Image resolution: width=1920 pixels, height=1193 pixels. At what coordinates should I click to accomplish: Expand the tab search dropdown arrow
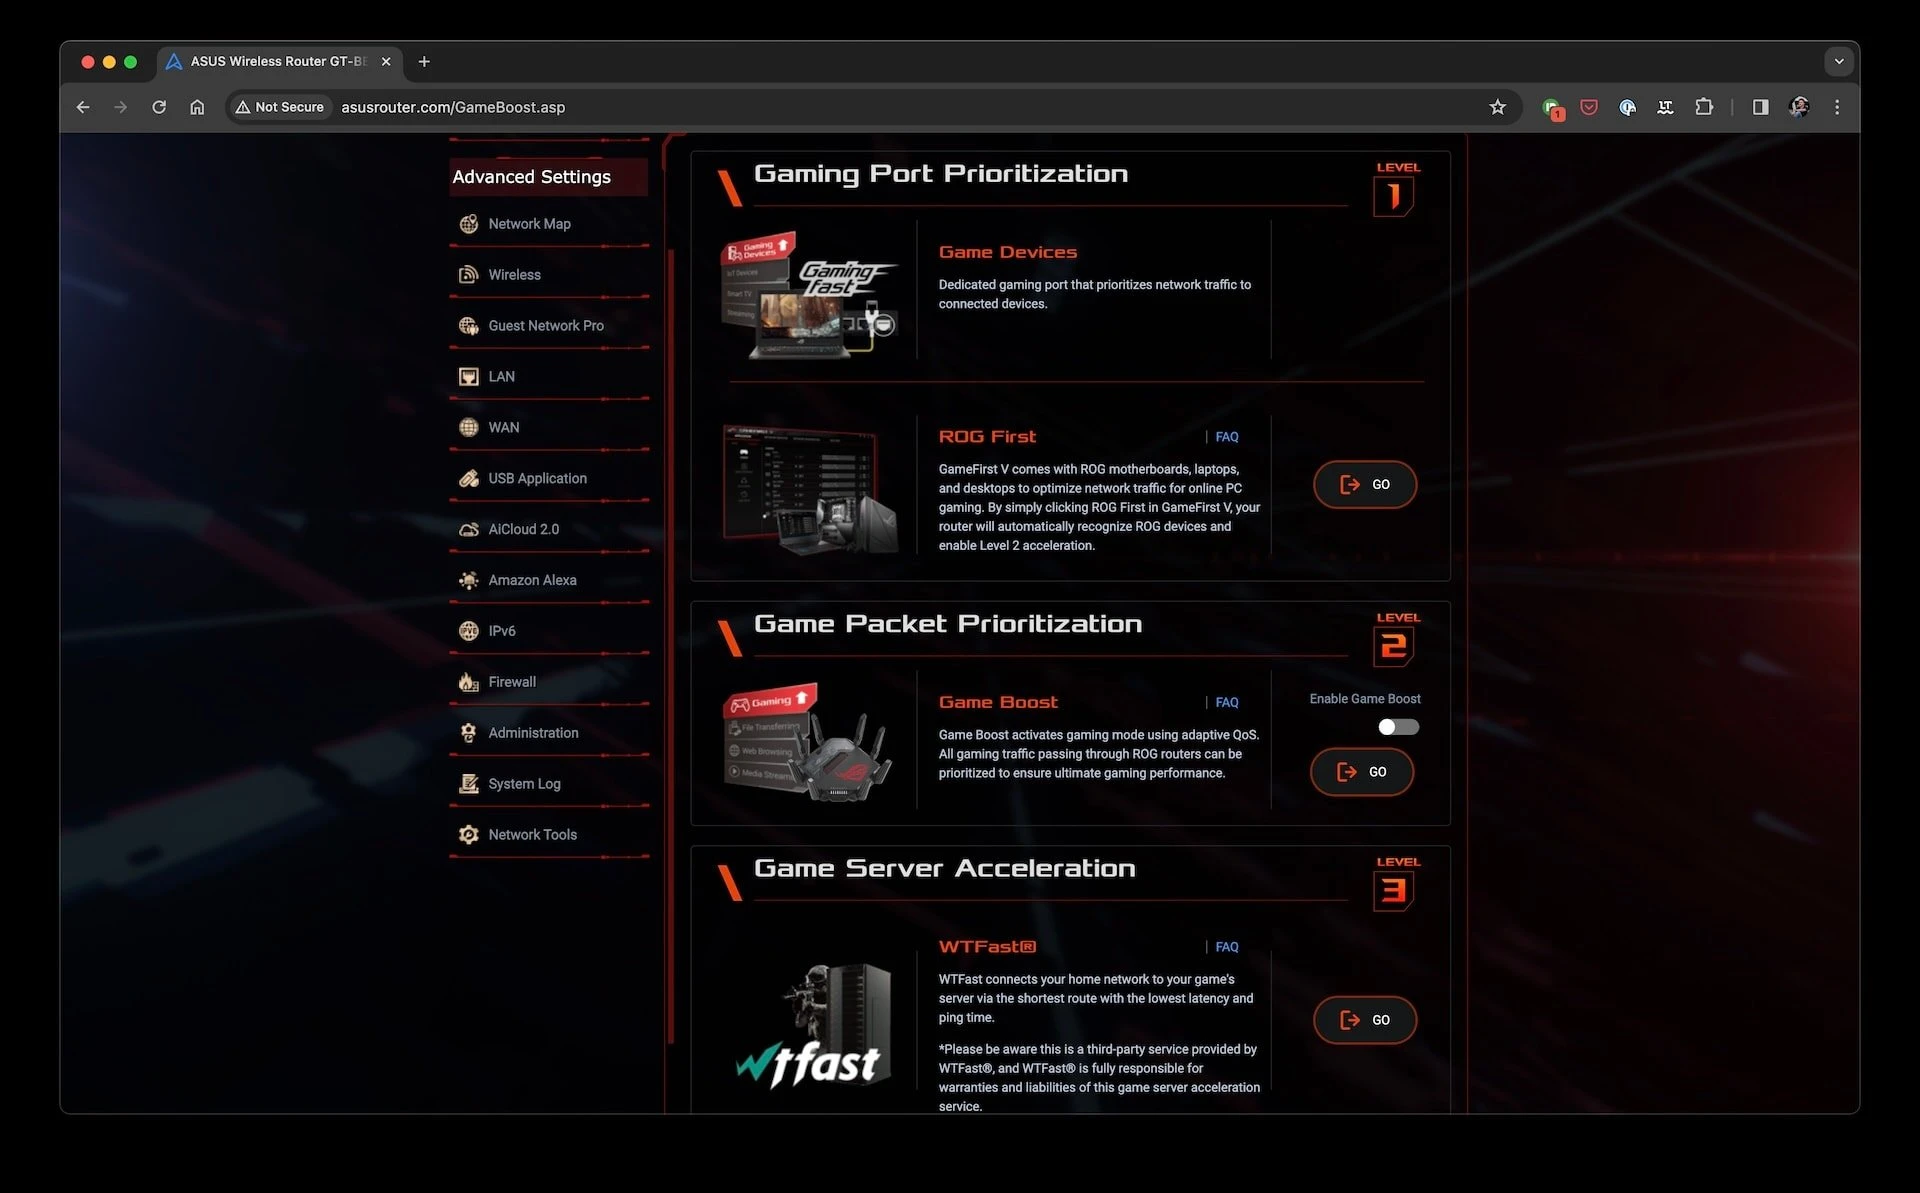click(x=1839, y=62)
